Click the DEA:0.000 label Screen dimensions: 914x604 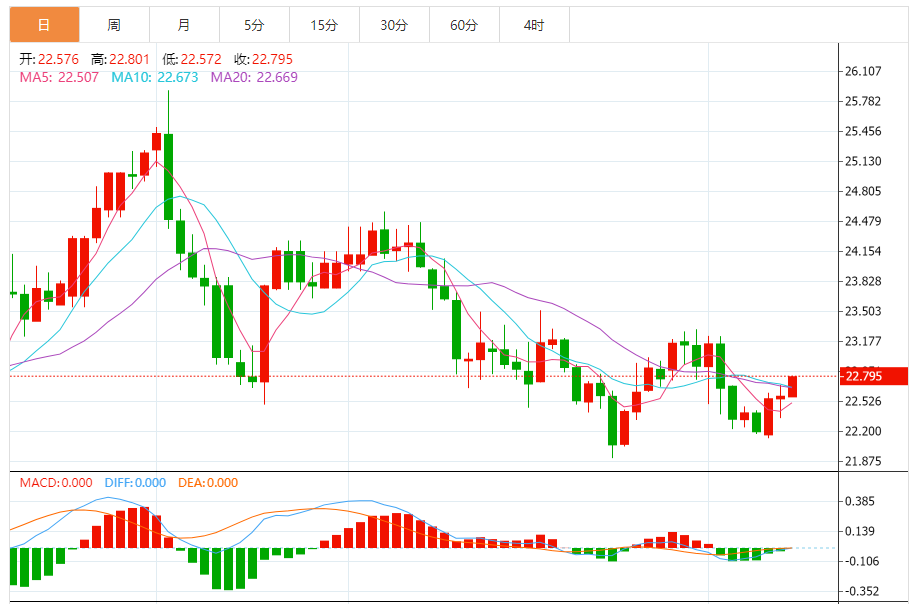[x=208, y=483]
